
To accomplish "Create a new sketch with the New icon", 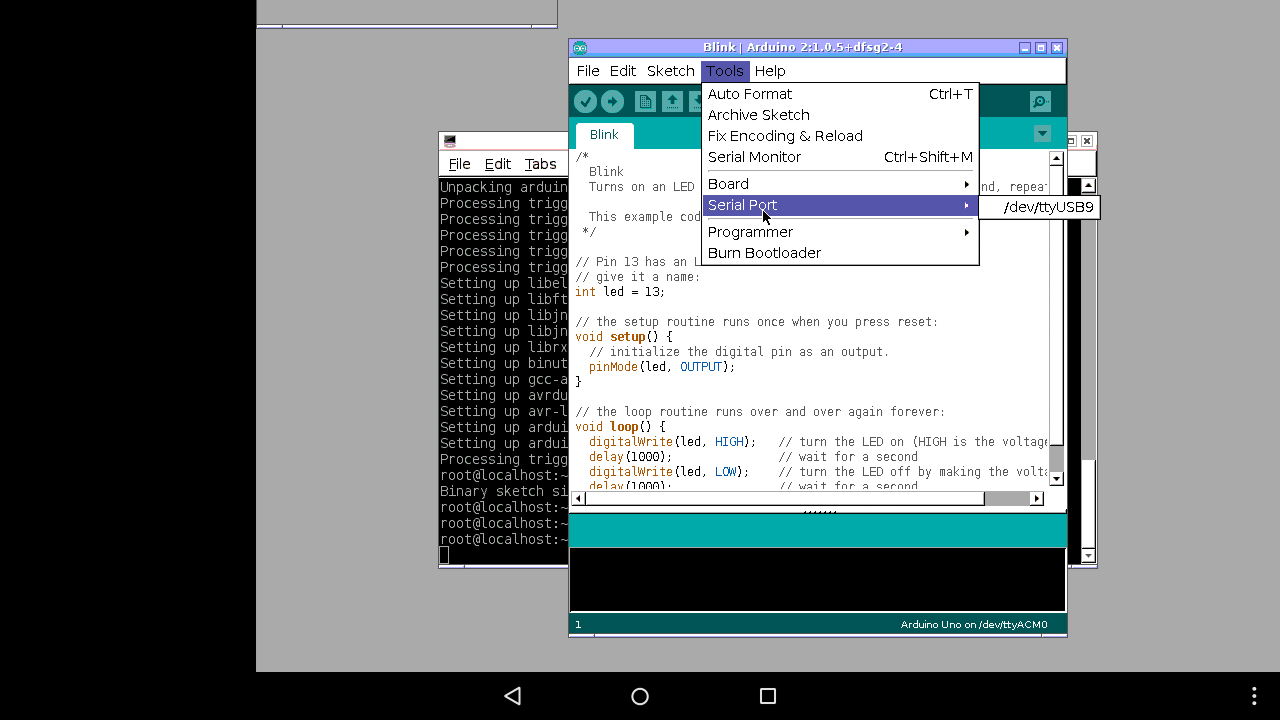I will [645, 101].
